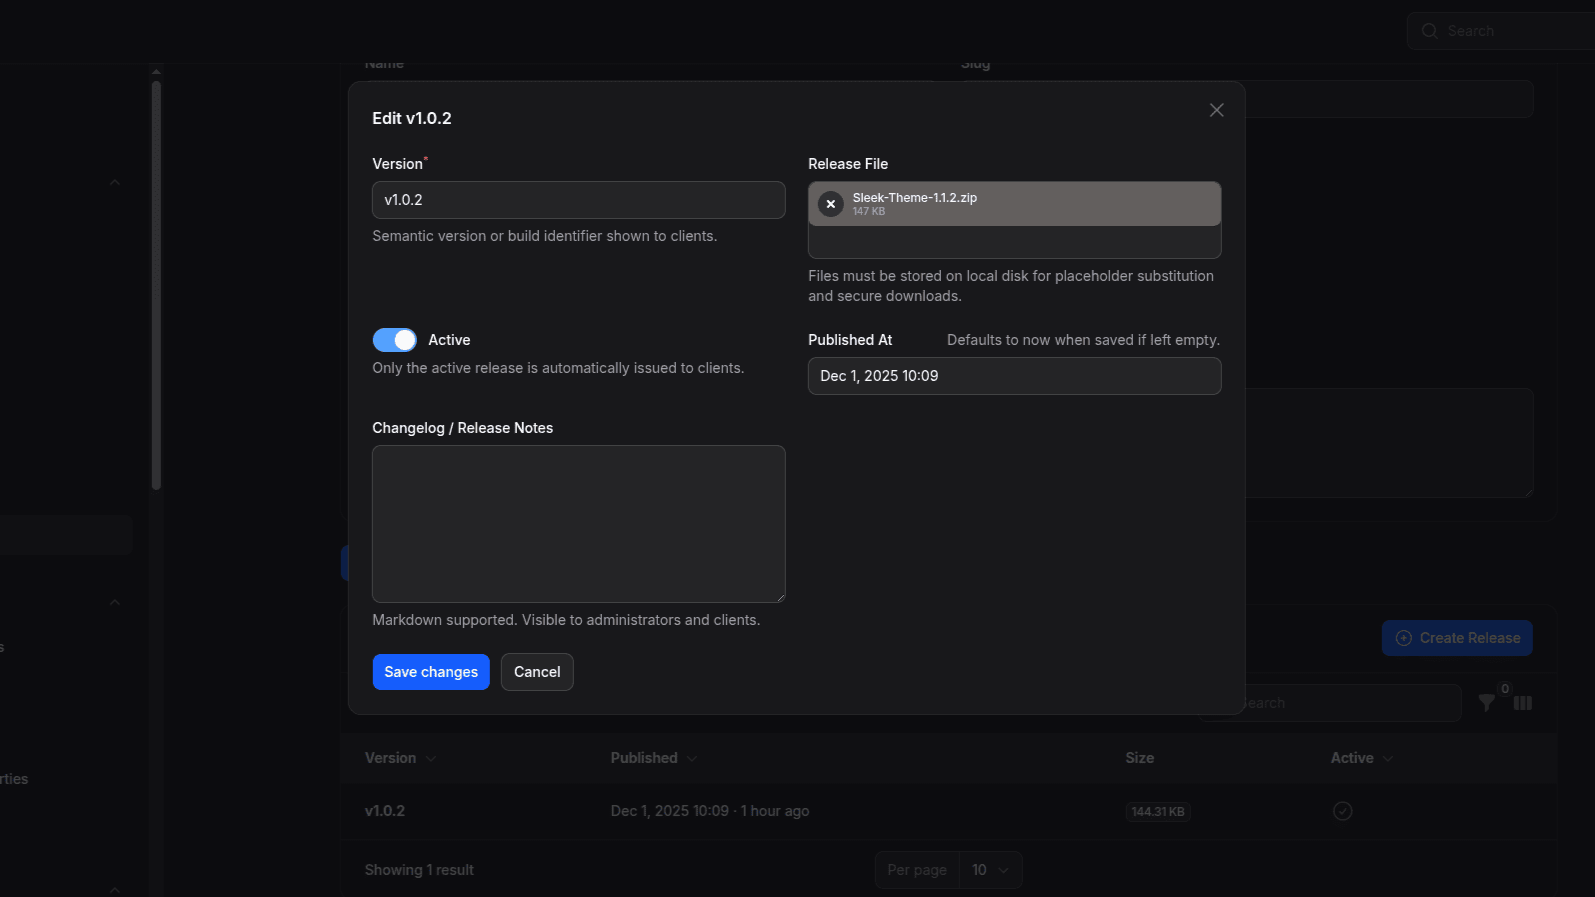Toggle the Active release switch
This screenshot has height=897, width=1595.
tap(394, 340)
